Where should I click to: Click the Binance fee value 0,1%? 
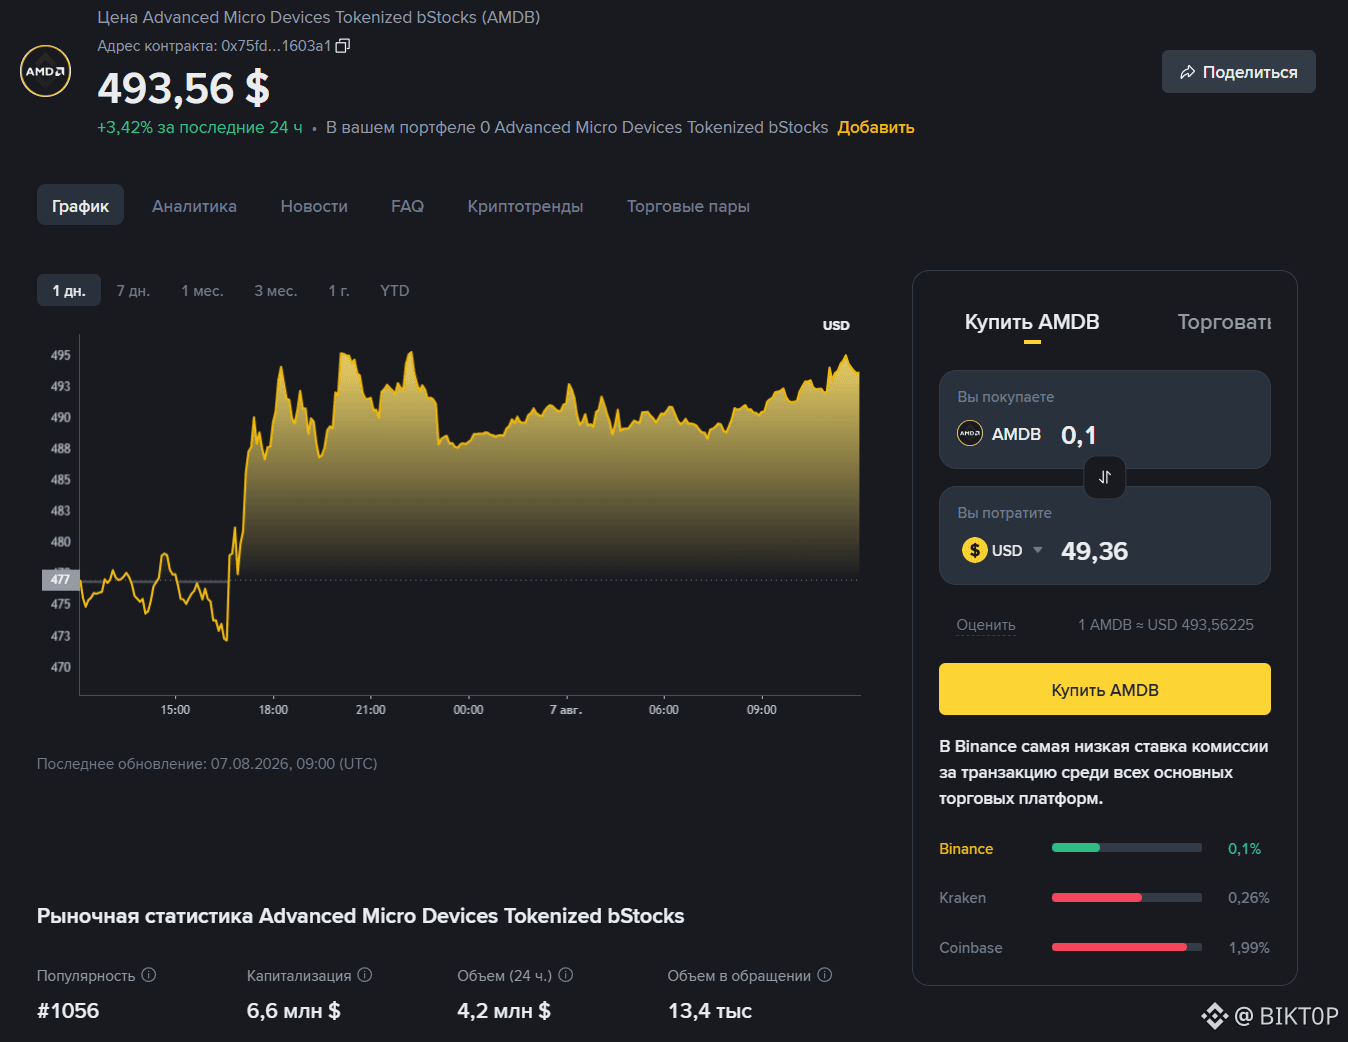coord(1245,849)
